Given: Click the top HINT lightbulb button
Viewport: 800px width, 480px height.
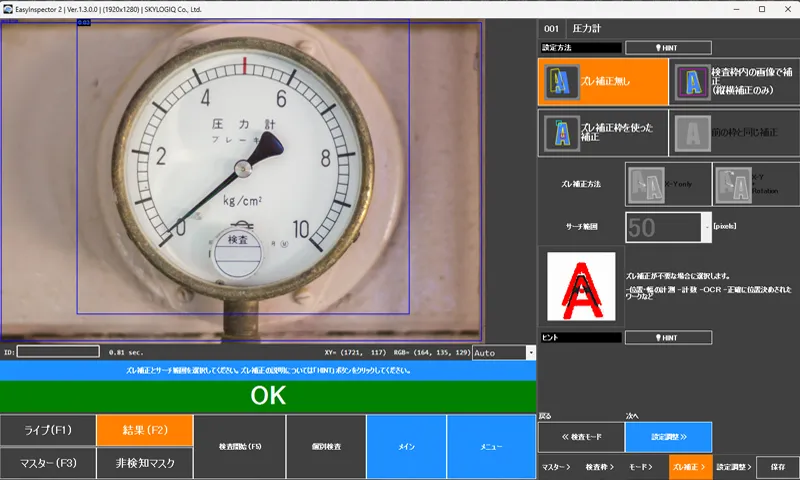Looking at the screenshot, I should click(x=668, y=47).
